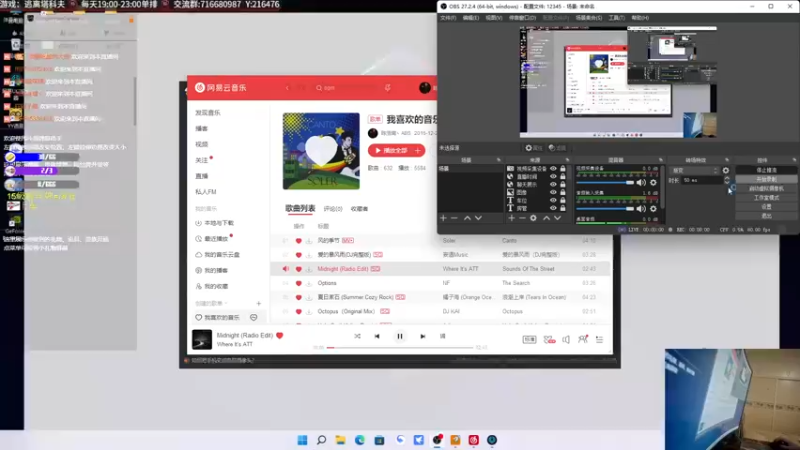Pop out the OBS sources dock panel

567,160
